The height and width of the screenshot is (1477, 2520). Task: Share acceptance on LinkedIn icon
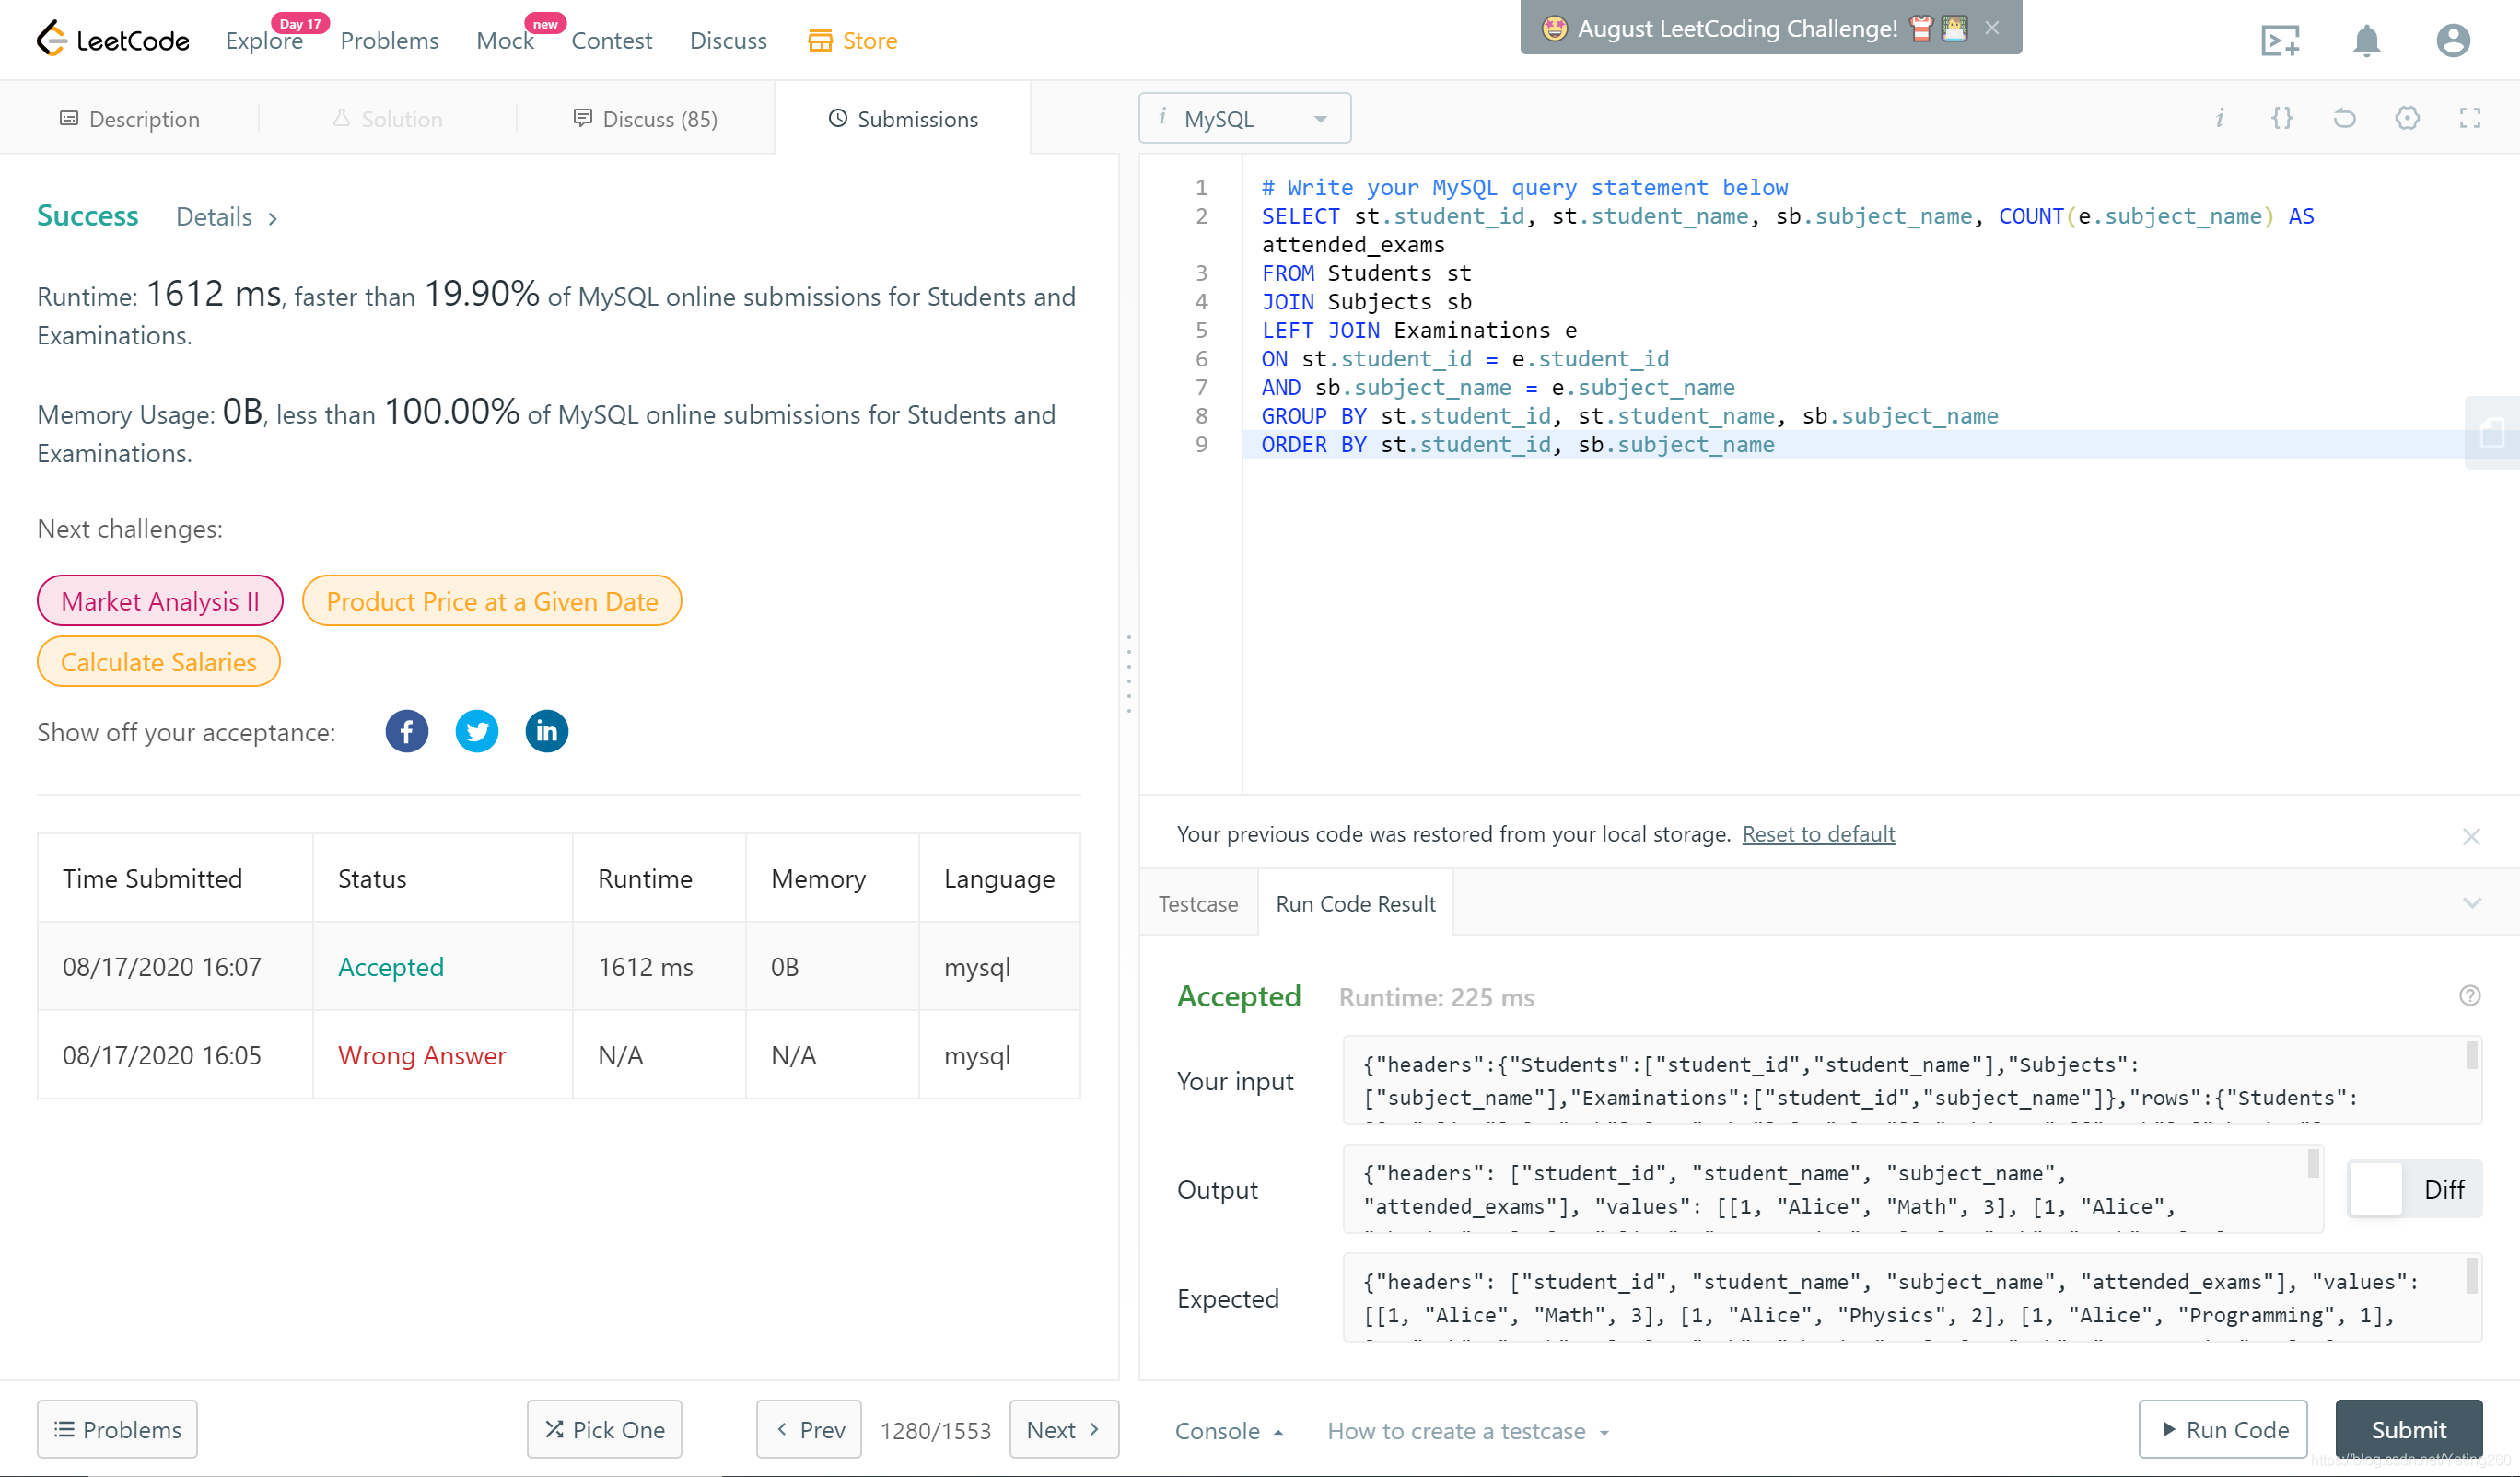[546, 731]
